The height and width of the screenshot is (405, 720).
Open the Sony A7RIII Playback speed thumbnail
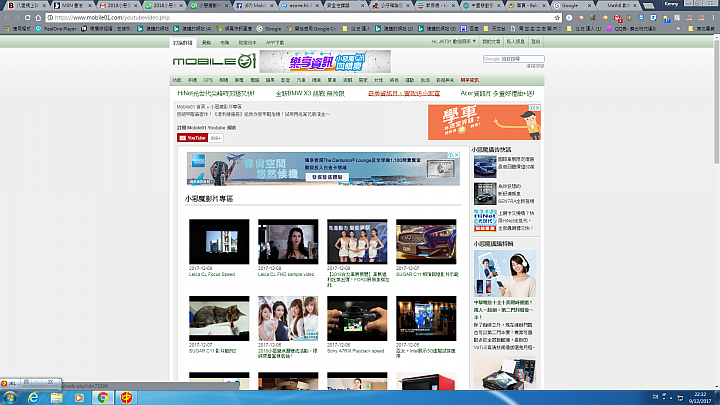click(357, 318)
